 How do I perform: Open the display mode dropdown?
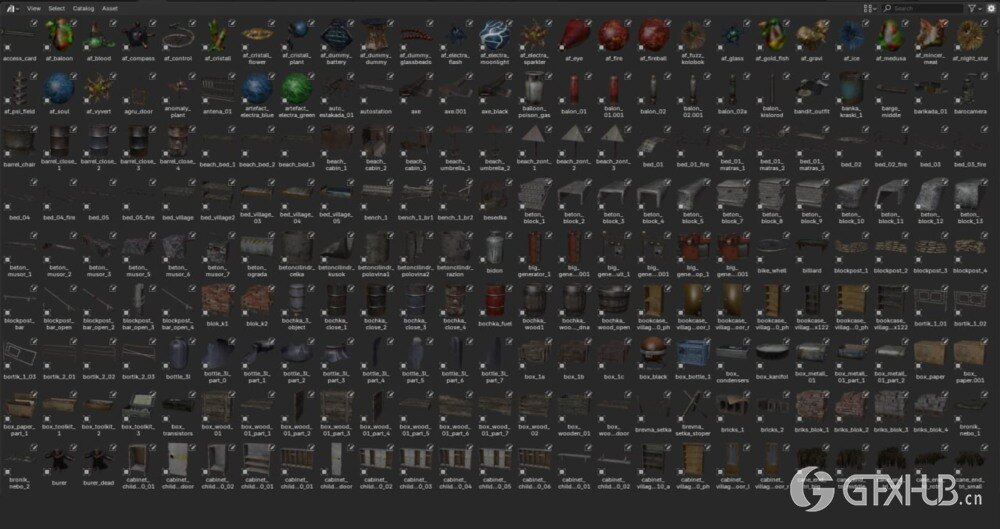click(x=870, y=8)
